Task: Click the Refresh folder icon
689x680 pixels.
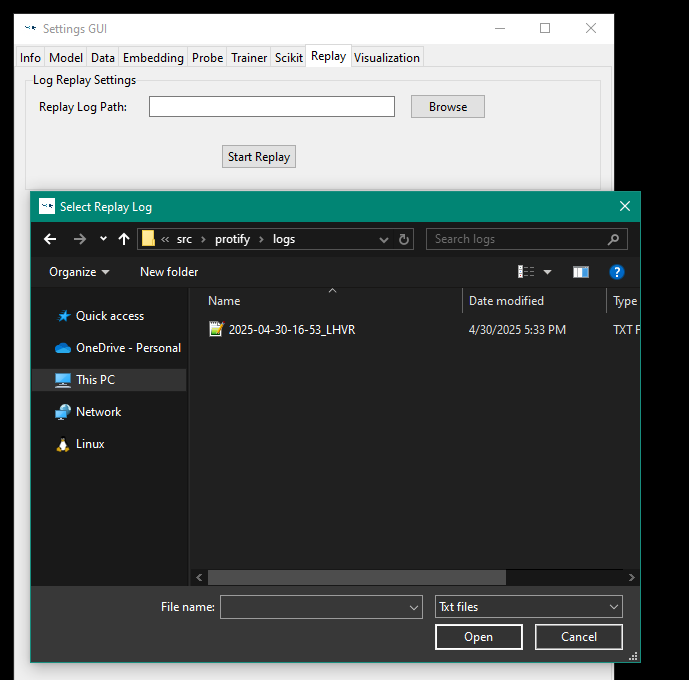Action: pos(404,239)
